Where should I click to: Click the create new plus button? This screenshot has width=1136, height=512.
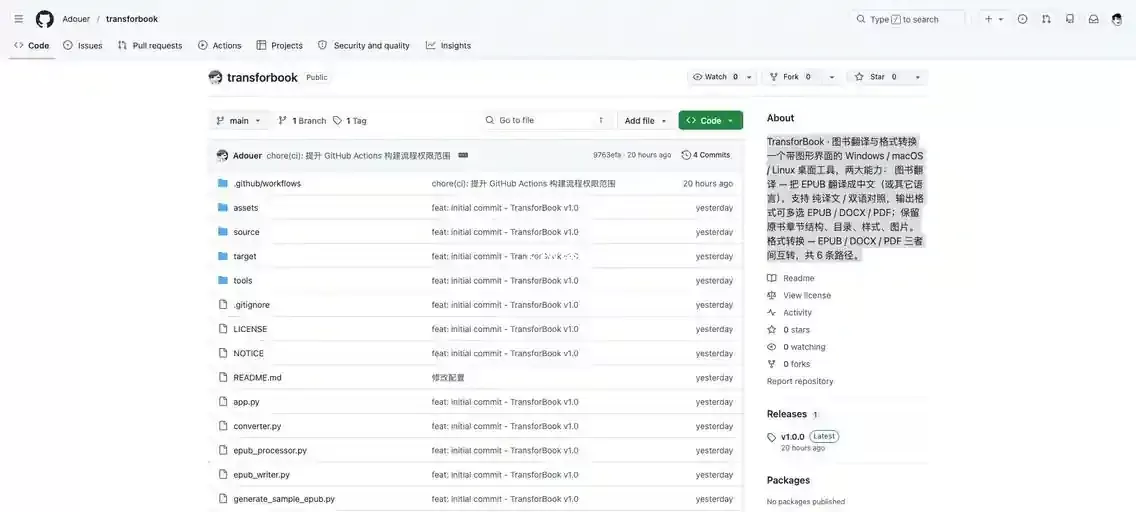point(993,19)
